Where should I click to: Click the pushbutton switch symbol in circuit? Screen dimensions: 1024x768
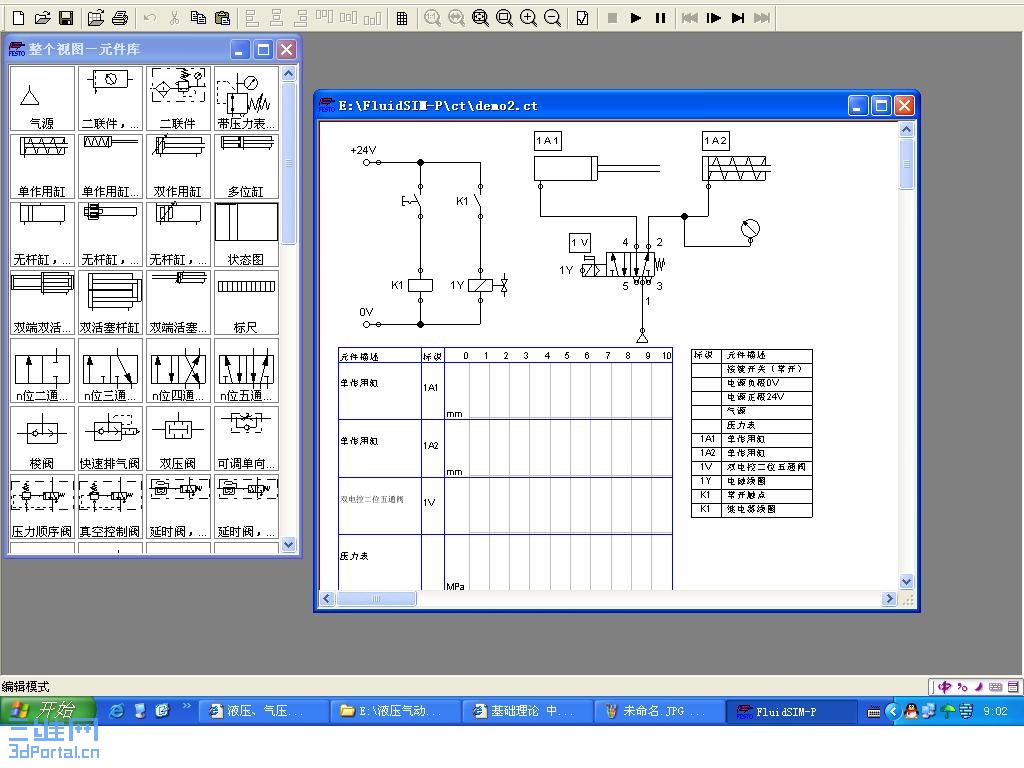(x=411, y=201)
